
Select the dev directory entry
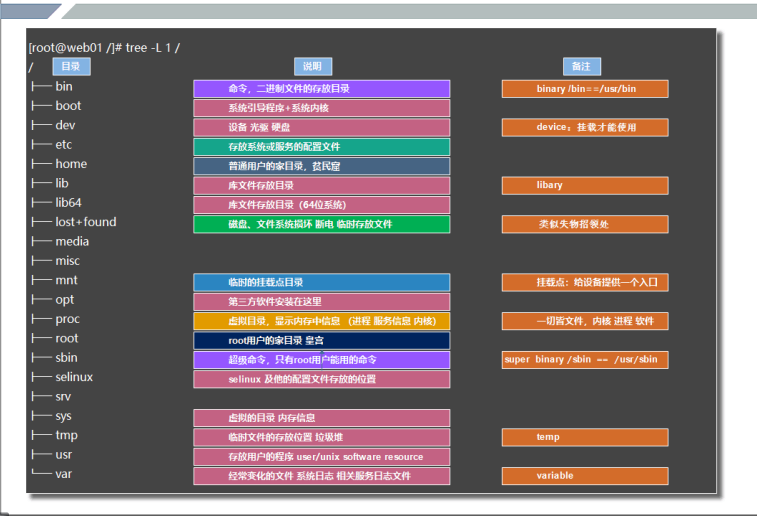pyautogui.click(x=65, y=125)
